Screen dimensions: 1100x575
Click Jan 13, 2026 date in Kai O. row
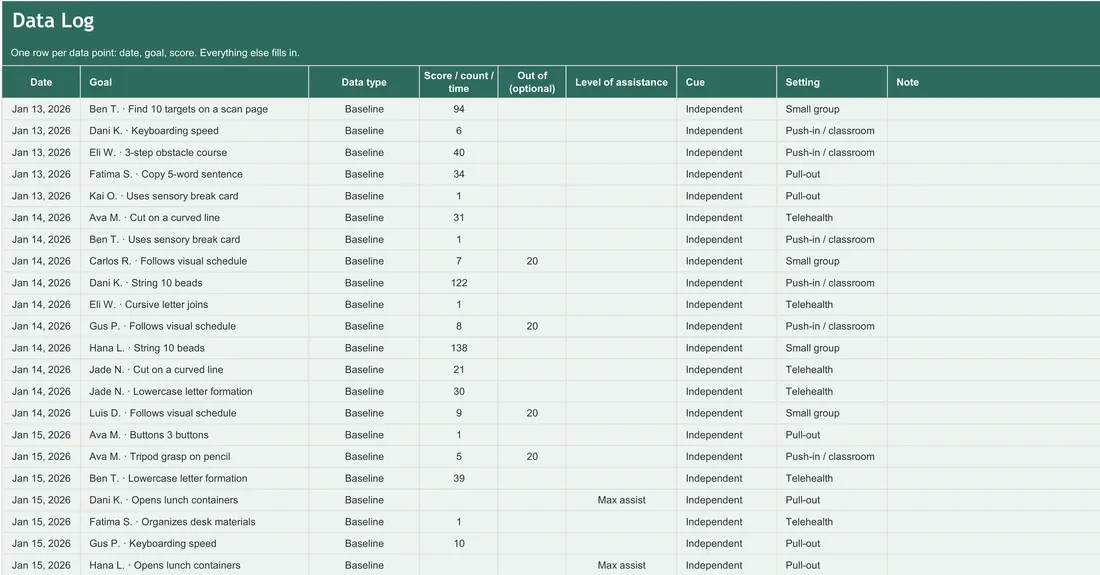click(41, 196)
